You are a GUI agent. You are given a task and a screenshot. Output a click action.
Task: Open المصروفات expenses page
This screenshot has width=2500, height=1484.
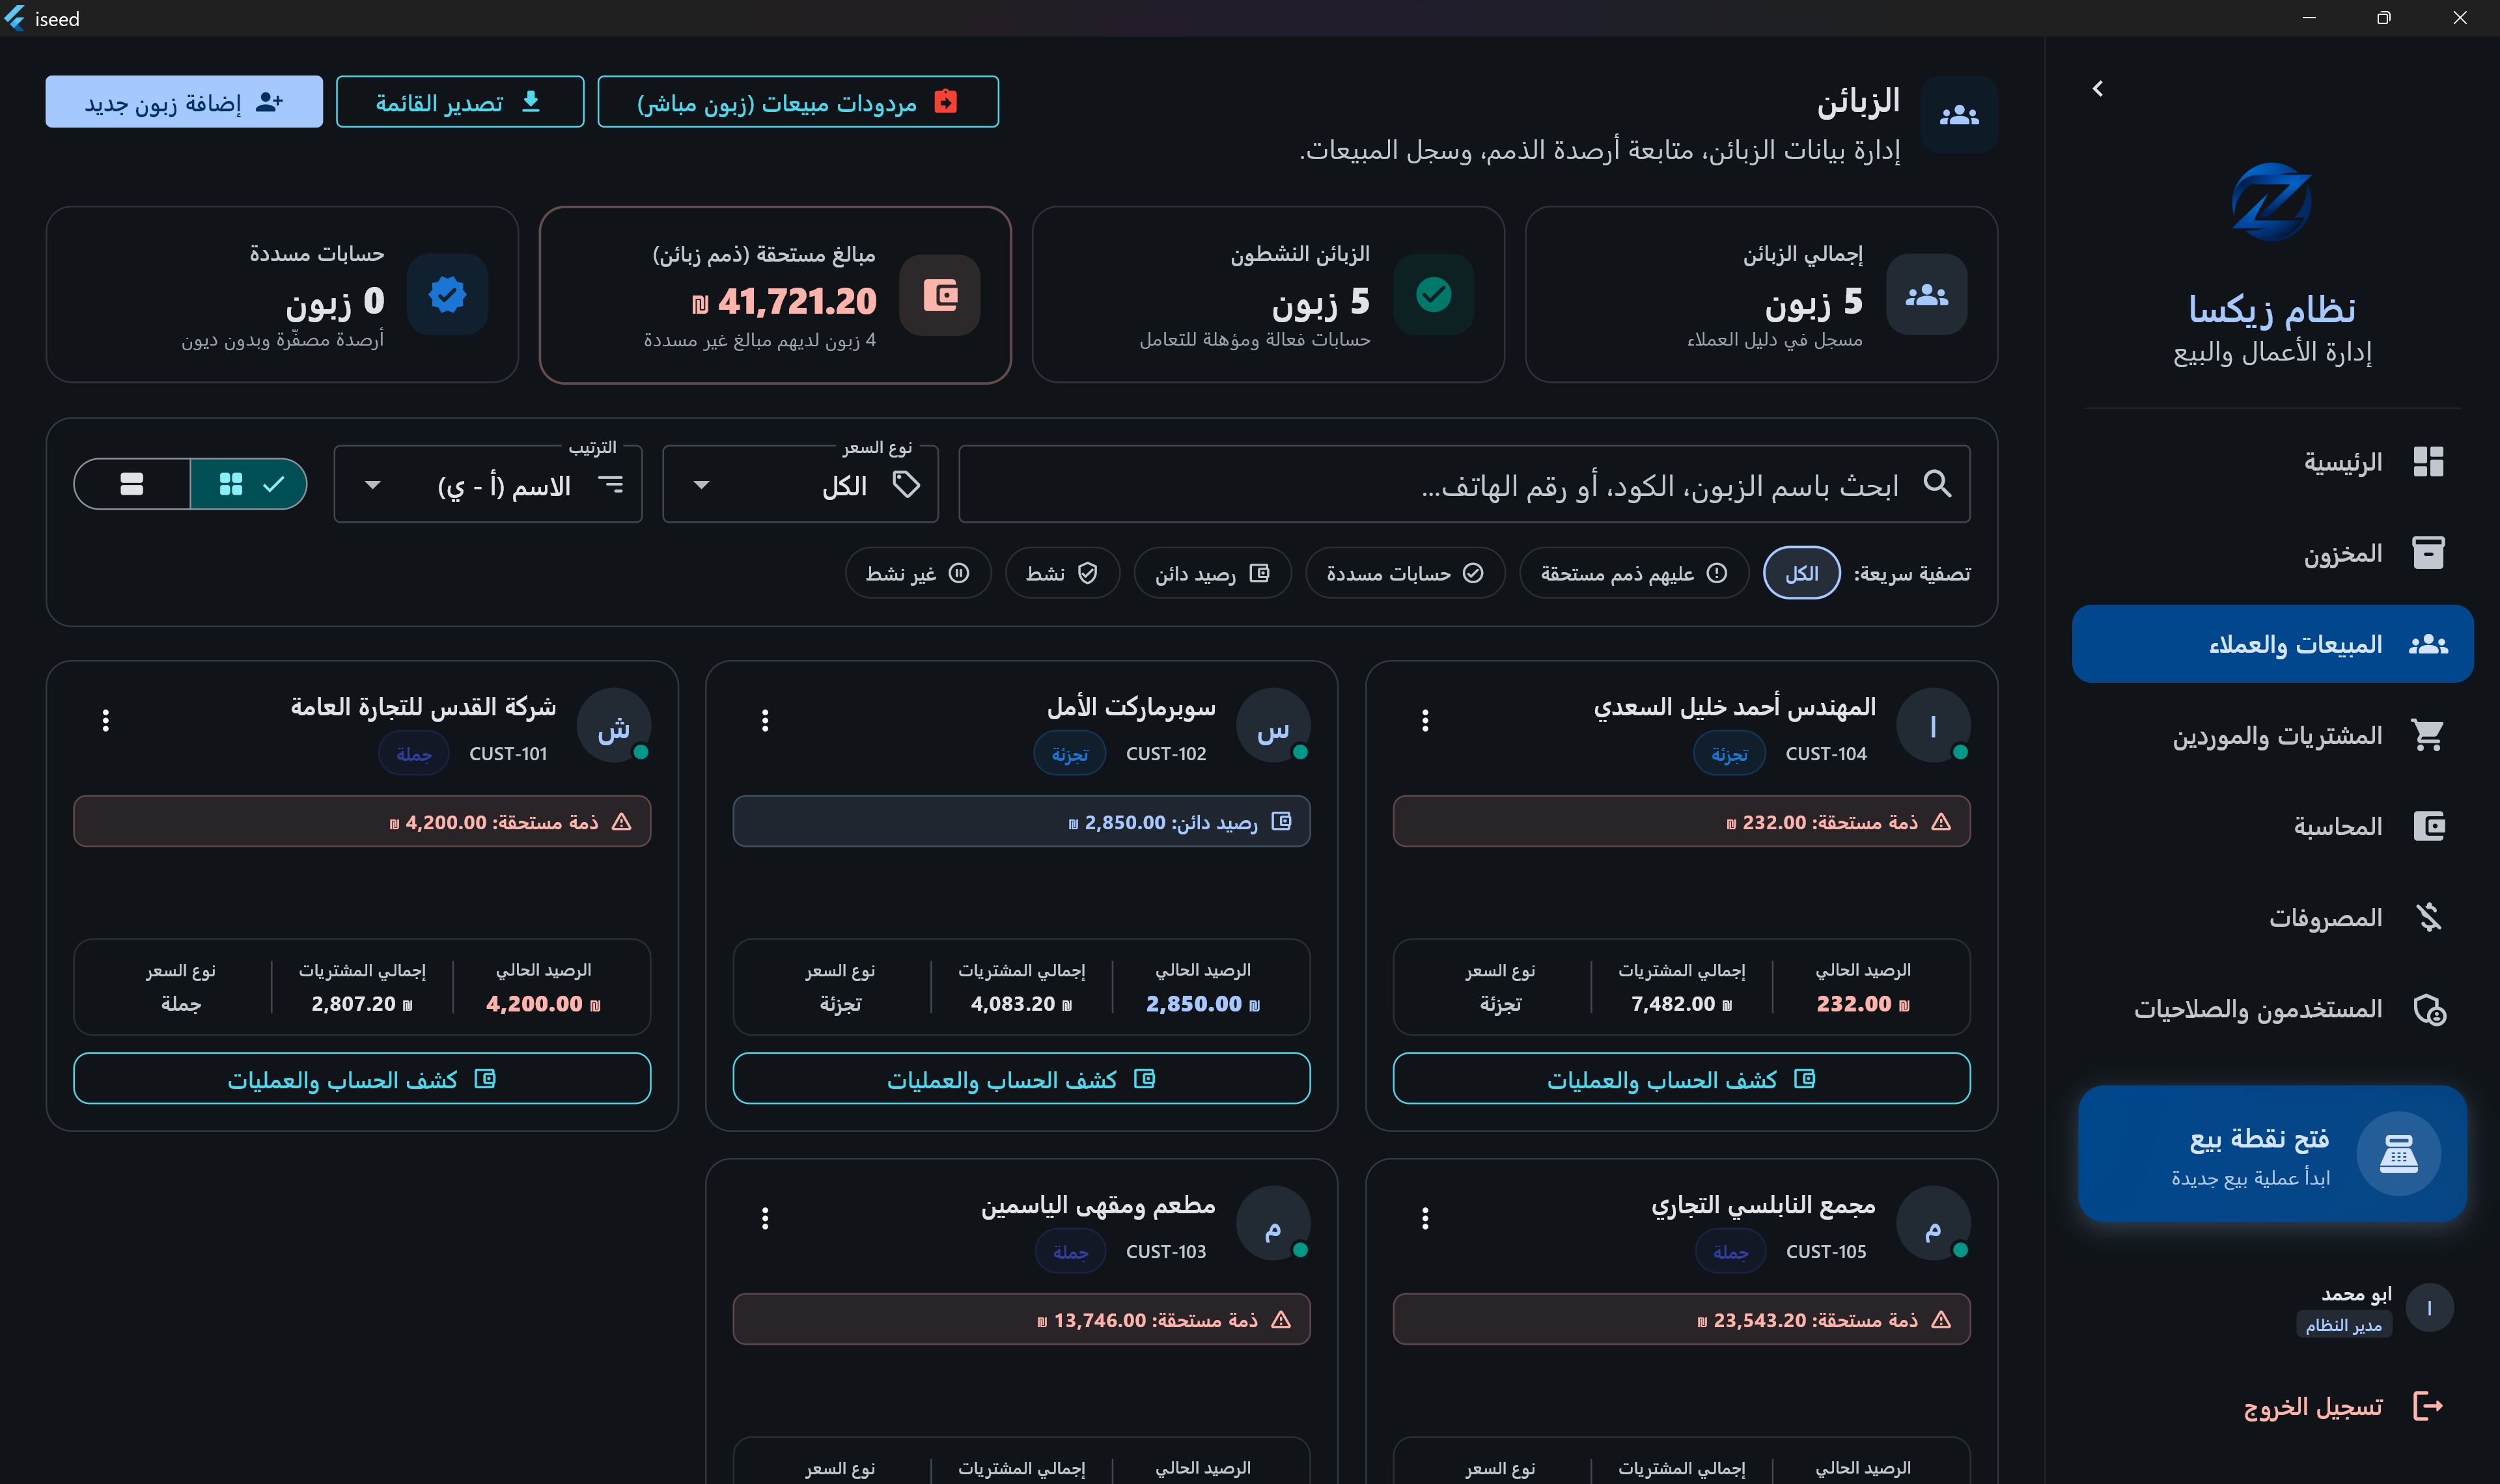(2273, 918)
